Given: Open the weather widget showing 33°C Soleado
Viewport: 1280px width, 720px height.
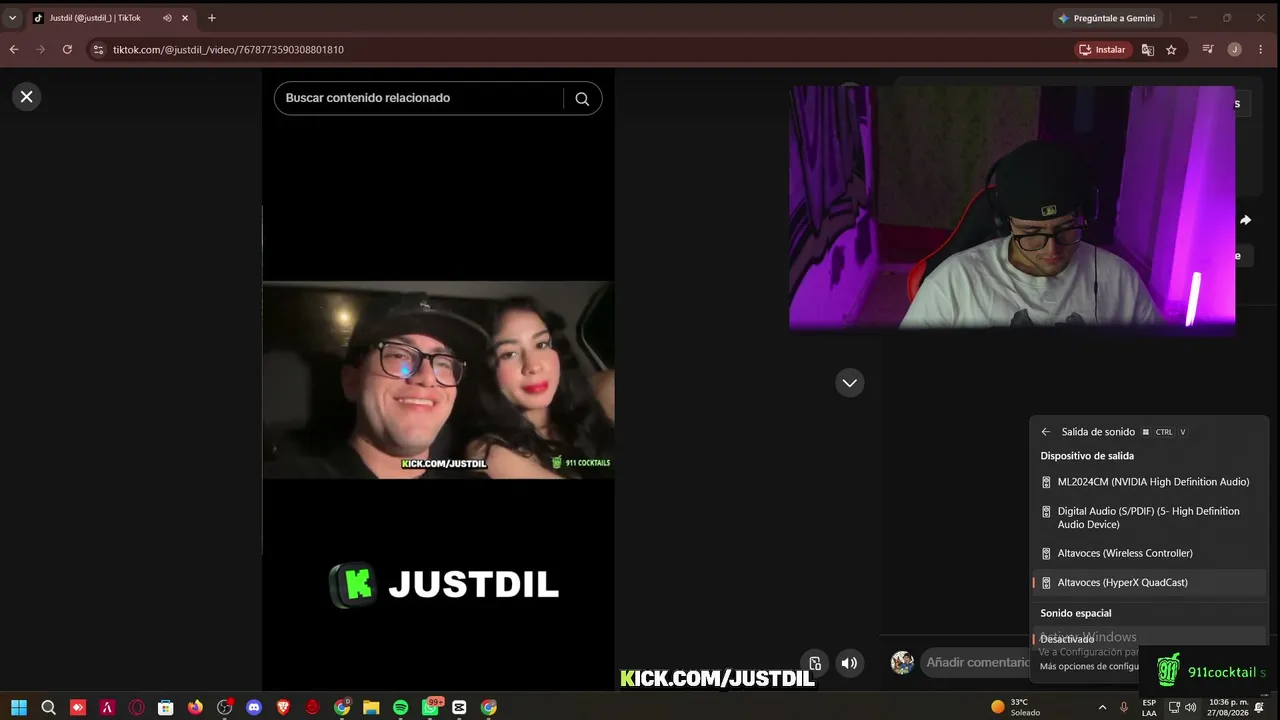Looking at the screenshot, I should 1015,707.
